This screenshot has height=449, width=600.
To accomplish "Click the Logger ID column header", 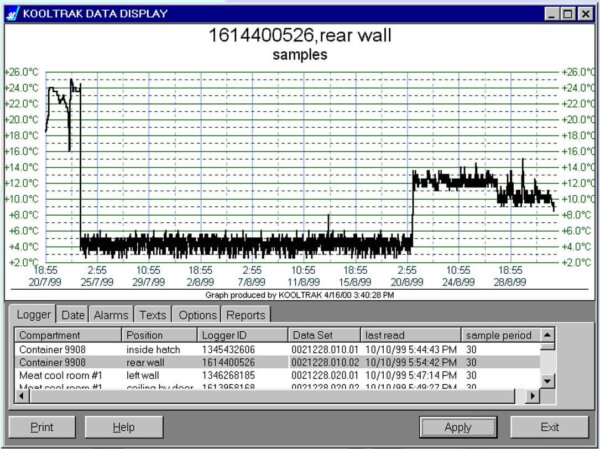I will [243, 335].
